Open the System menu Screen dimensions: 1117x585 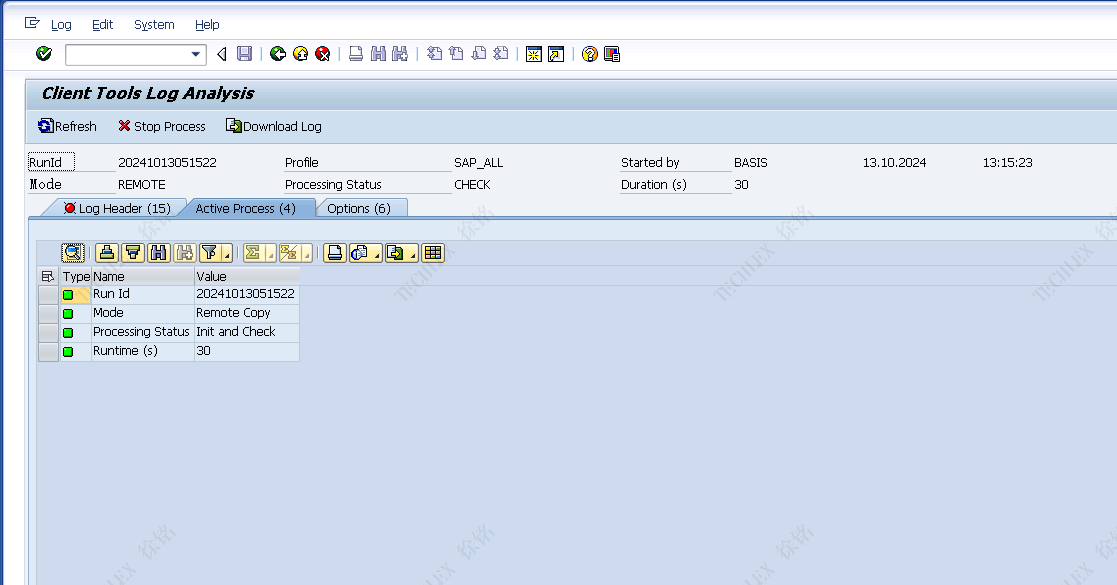(x=154, y=24)
